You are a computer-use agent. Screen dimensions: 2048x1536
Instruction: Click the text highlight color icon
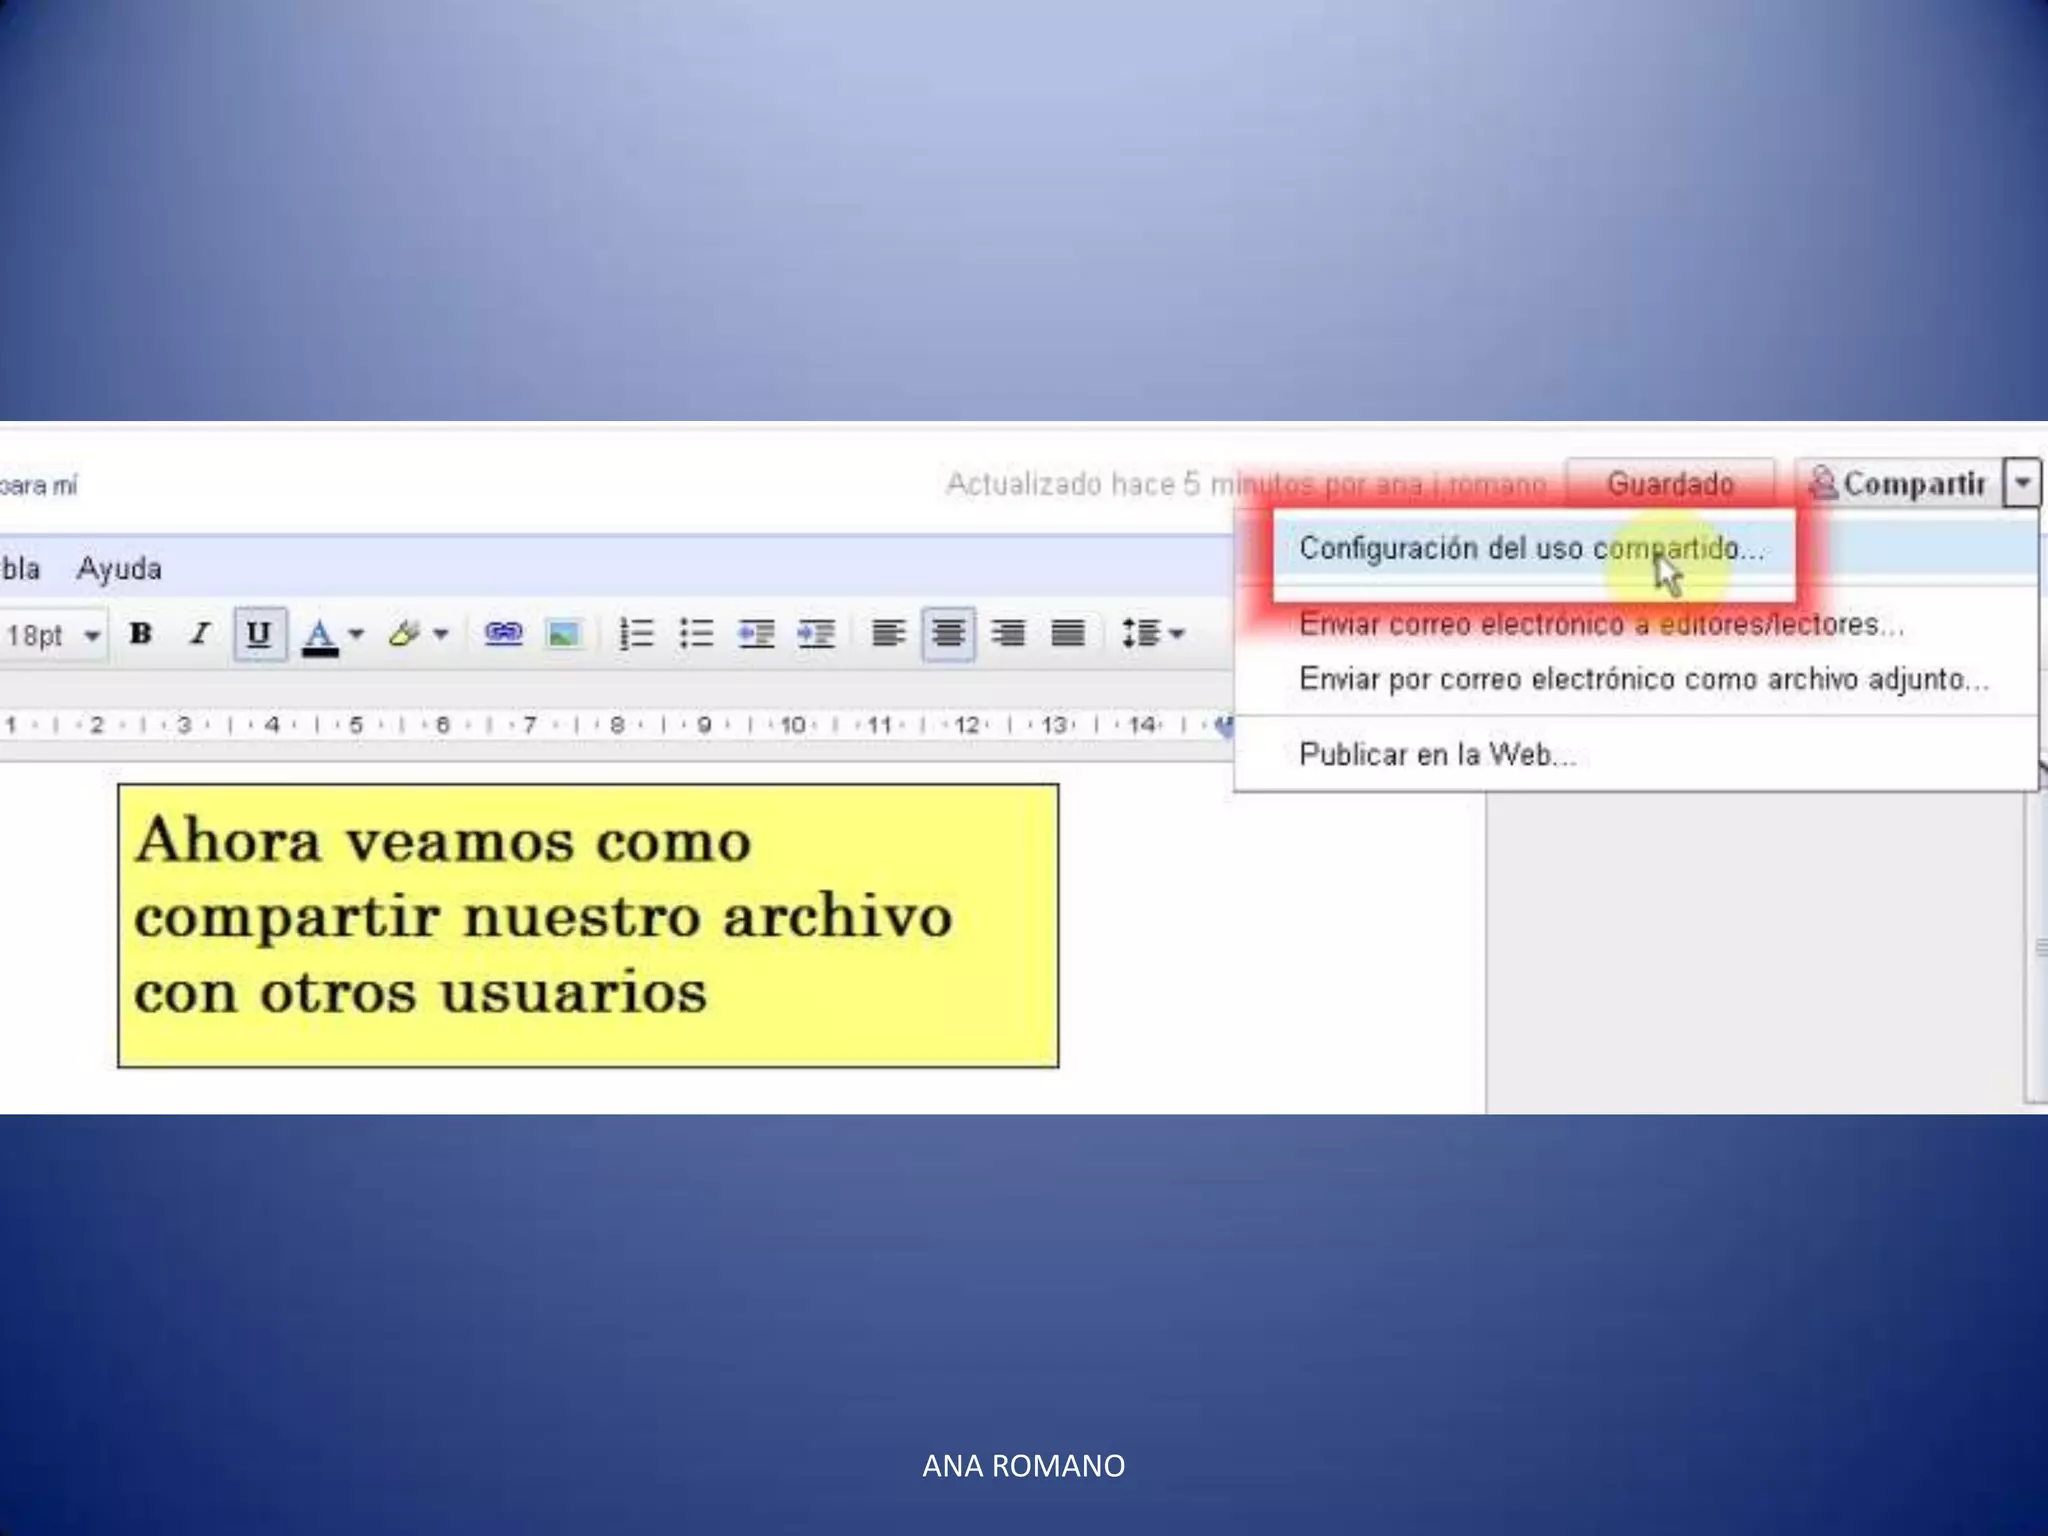point(405,634)
